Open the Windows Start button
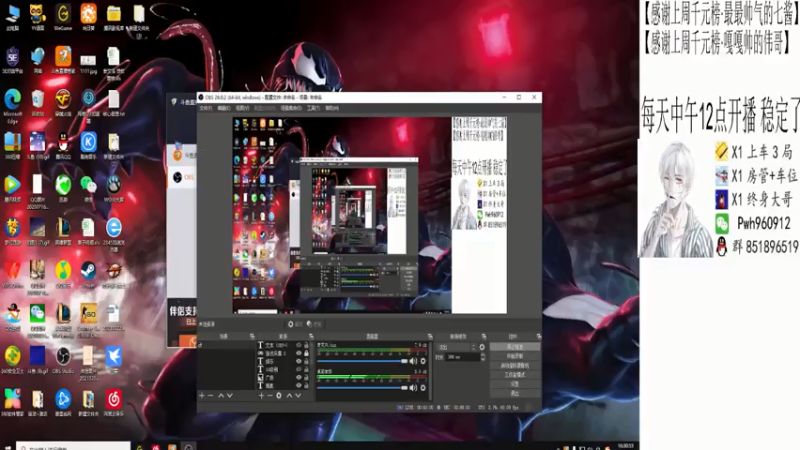The height and width of the screenshot is (450, 800). click(7, 446)
